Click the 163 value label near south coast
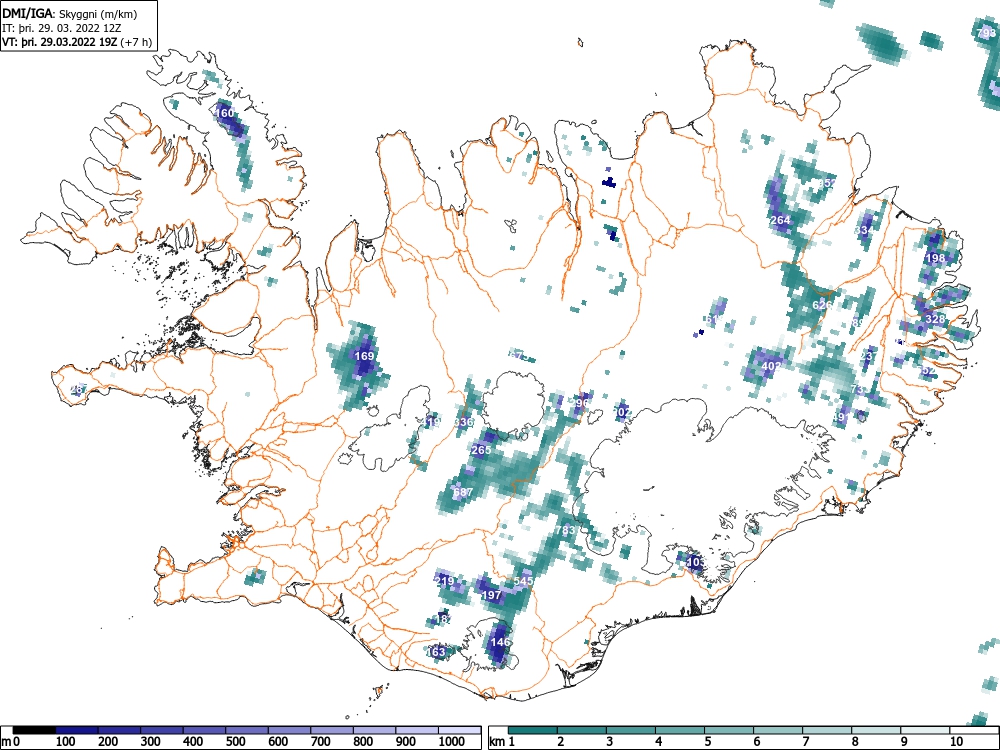This screenshot has height=750, width=1000. pyautogui.click(x=436, y=652)
